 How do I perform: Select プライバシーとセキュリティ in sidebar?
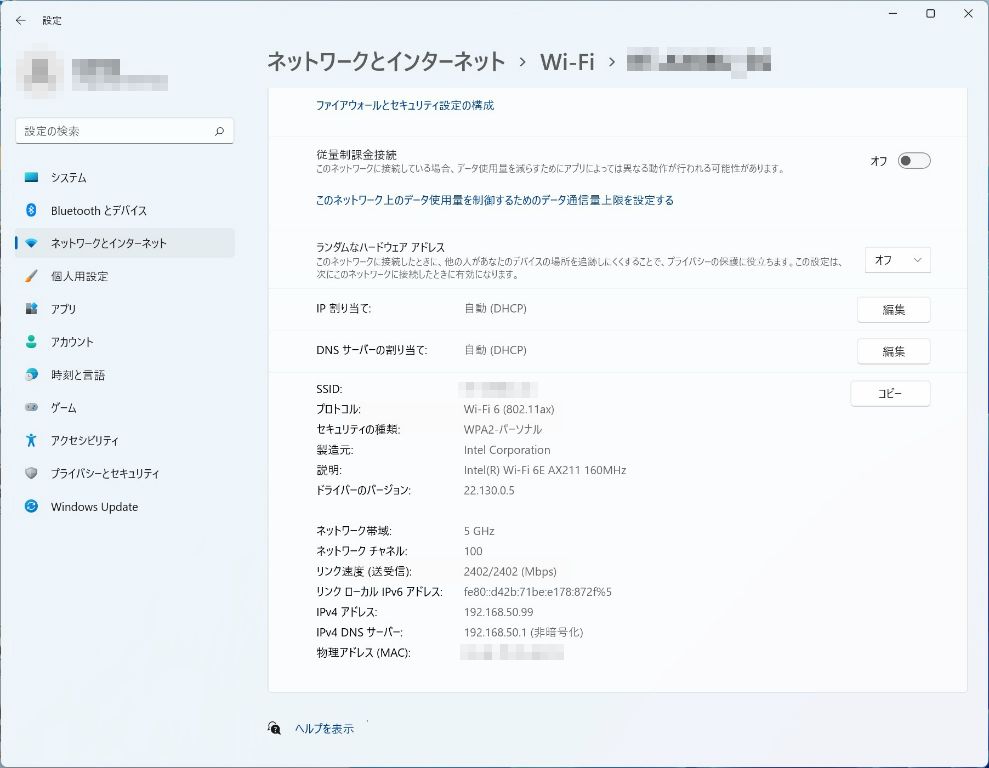pyautogui.click(x=105, y=474)
